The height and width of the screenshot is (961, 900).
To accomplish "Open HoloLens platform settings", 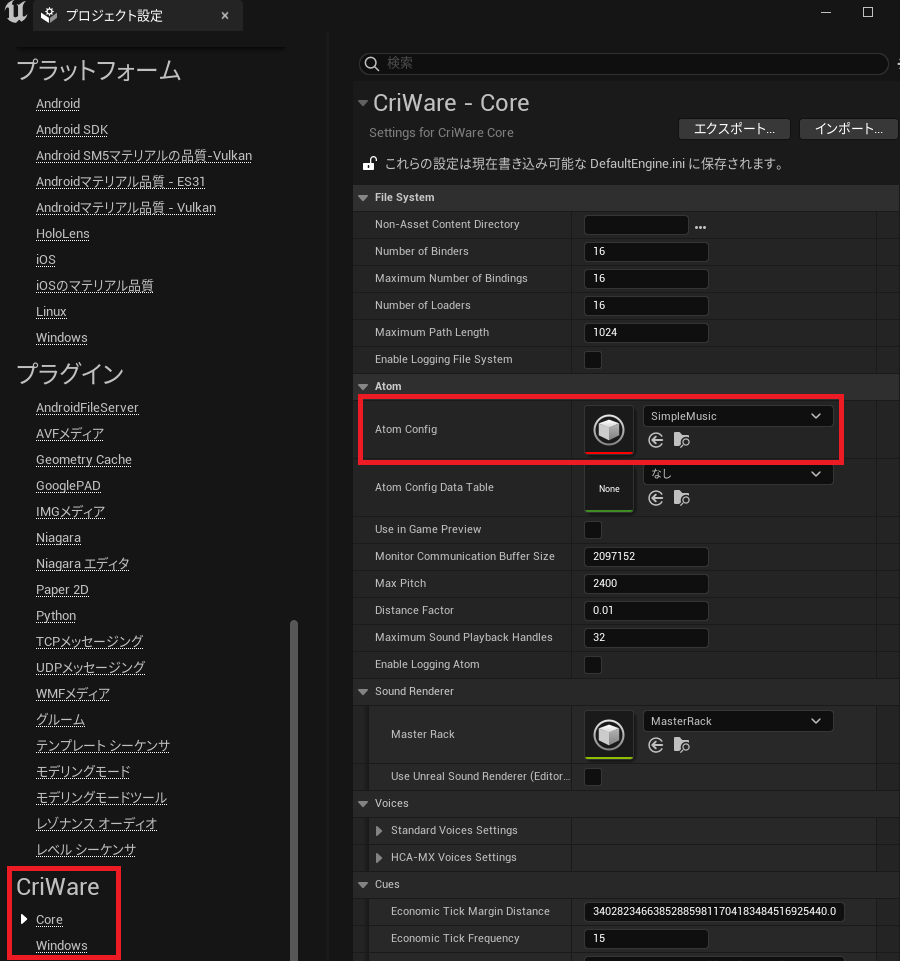I will pos(63,234).
